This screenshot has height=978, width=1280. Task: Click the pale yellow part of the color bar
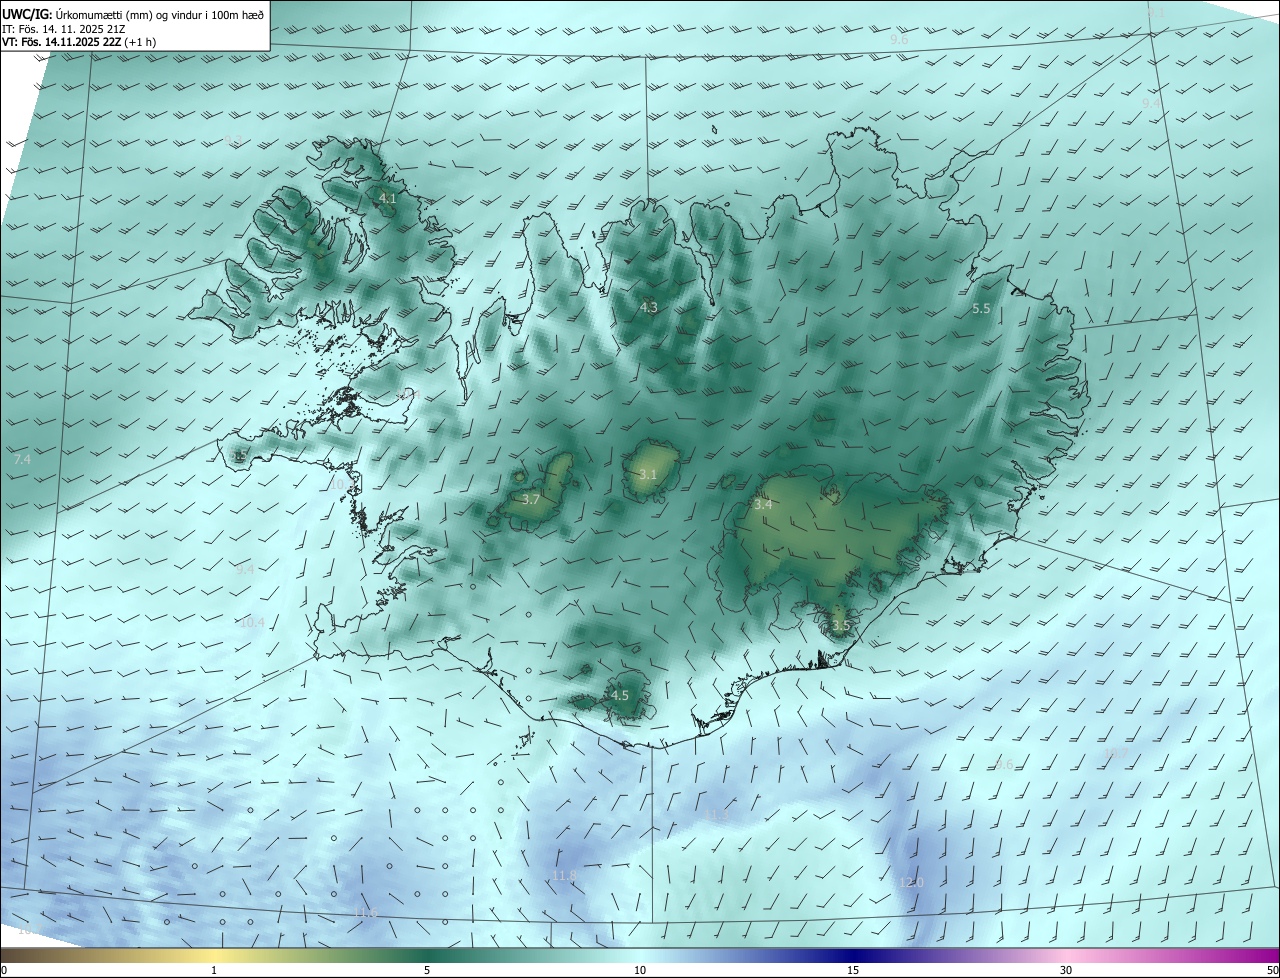click(x=214, y=955)
